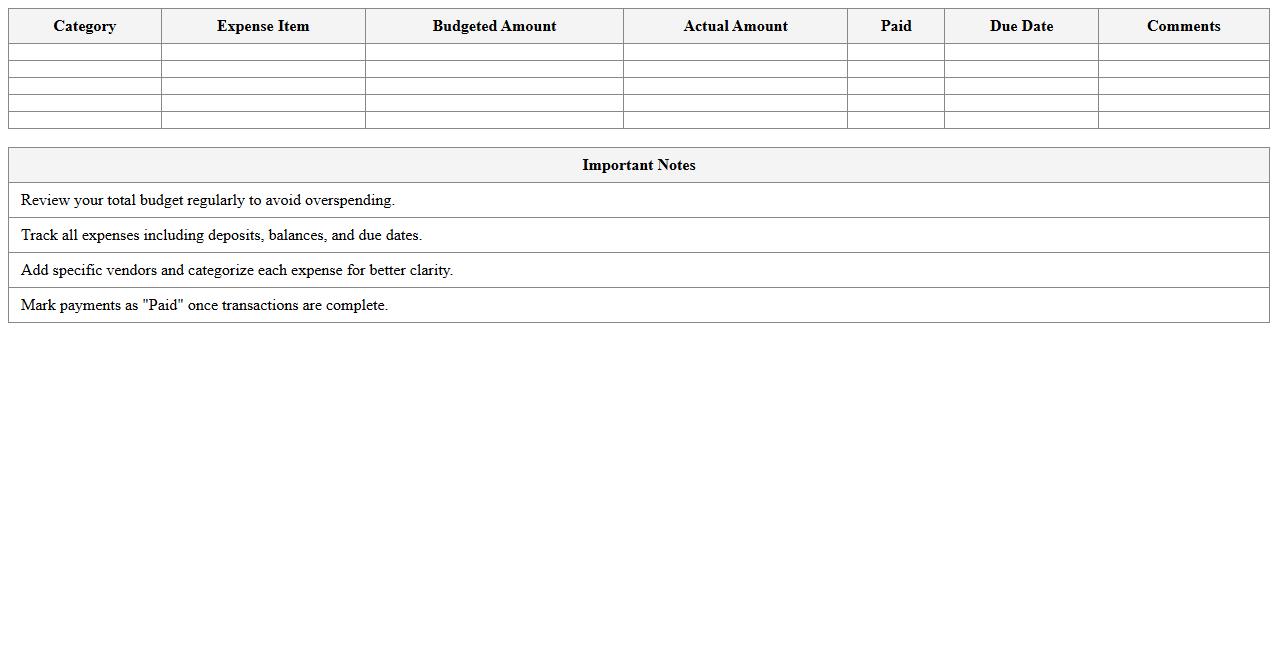The height and width of the screenshot is (650, 1278).
Task: Click first empty cell under Budgeted Amount
Action: (494, 52)
